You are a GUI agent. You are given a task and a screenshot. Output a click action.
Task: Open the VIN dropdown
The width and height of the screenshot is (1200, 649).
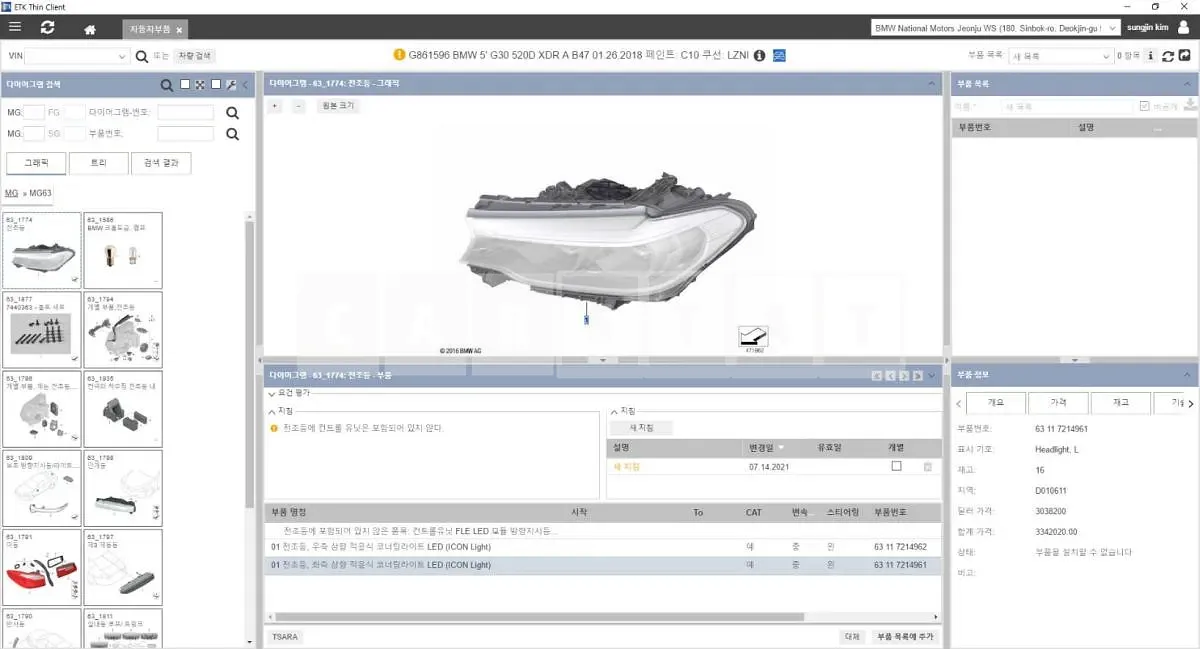[x=123, y=57]
